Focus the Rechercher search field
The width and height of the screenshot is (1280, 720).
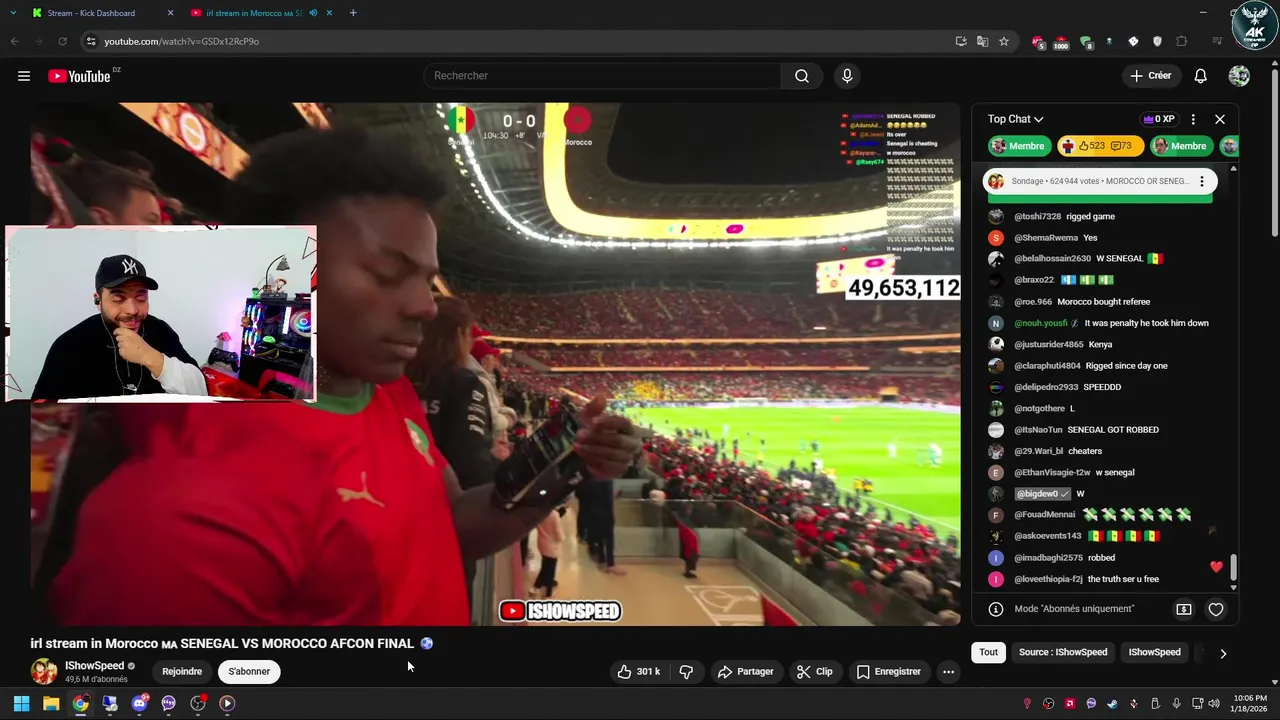[603, 76]
